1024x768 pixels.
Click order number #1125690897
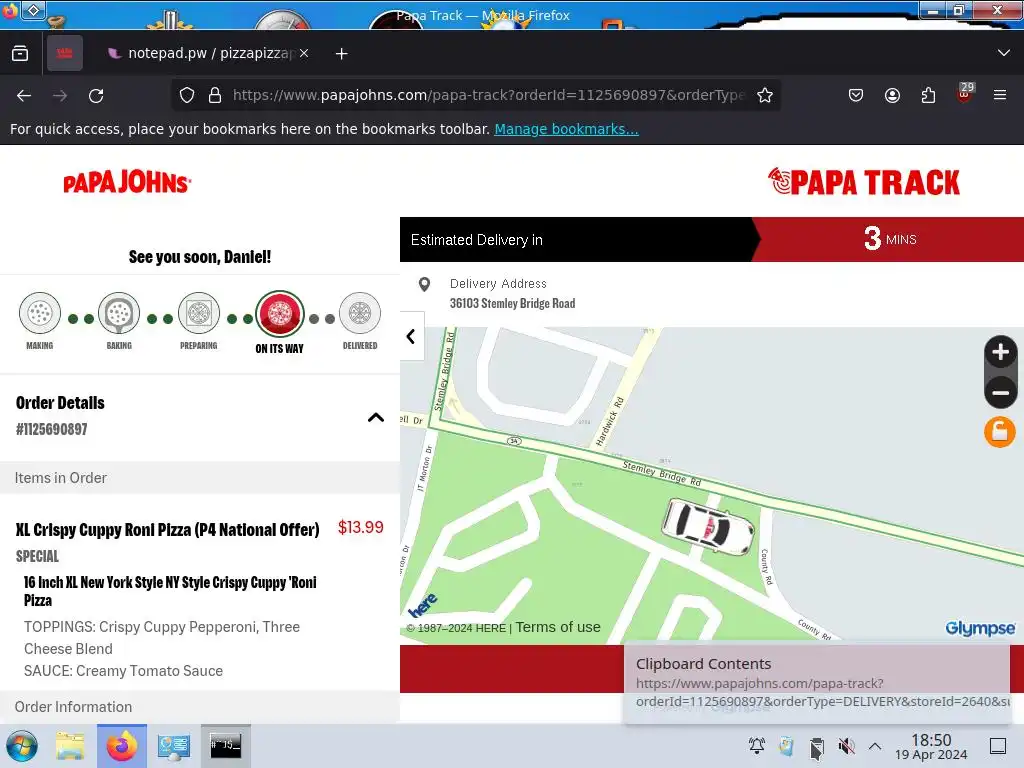click(52, 429)
